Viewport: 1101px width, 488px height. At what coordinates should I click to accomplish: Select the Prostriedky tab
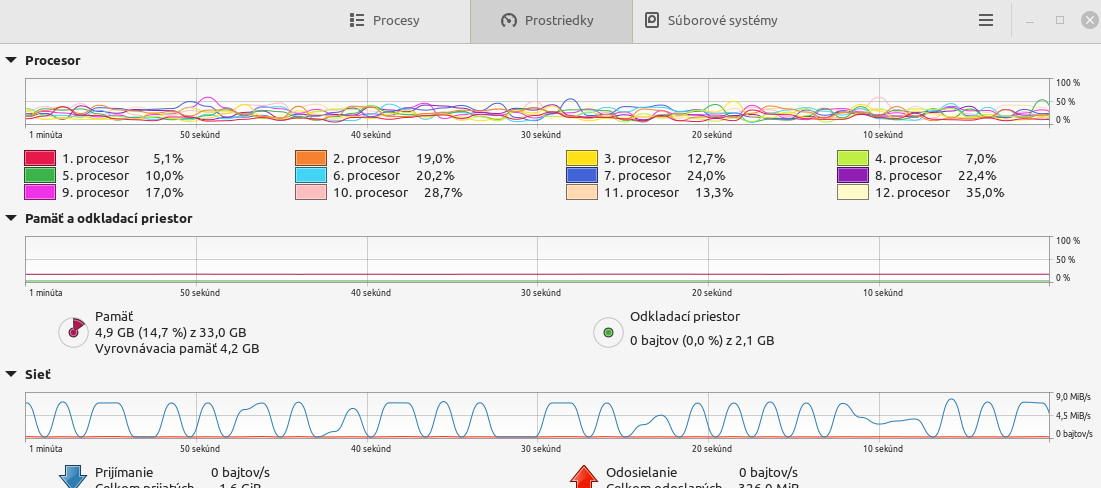[551, 21]
